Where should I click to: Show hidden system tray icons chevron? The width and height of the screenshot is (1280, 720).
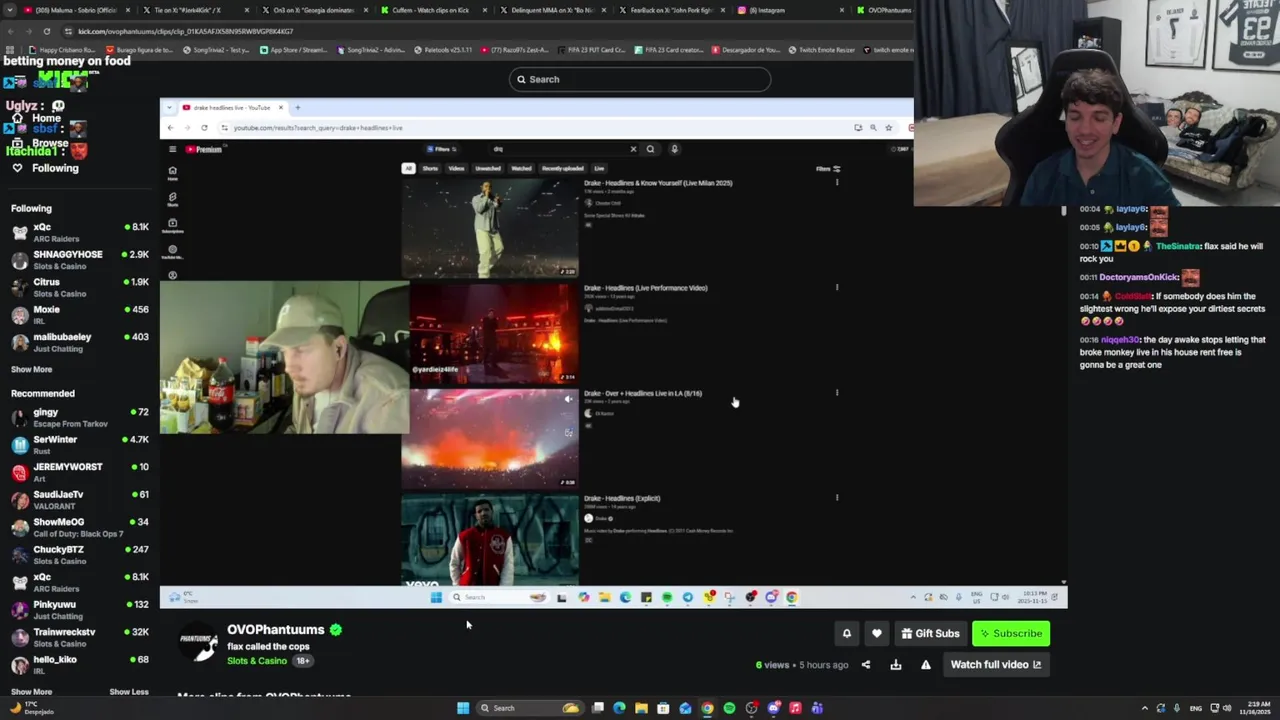[x=1145, y=708]
